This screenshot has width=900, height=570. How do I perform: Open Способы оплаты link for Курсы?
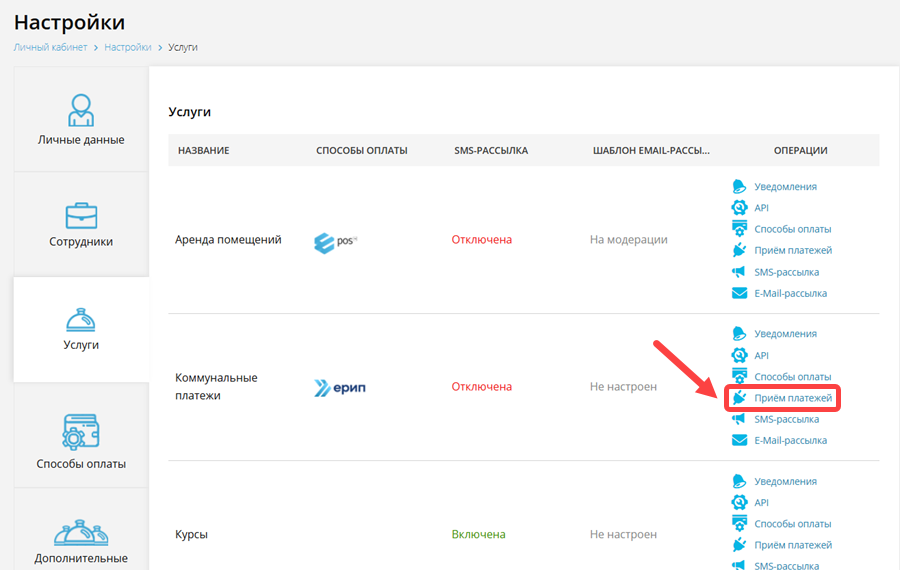pos(793,524)
